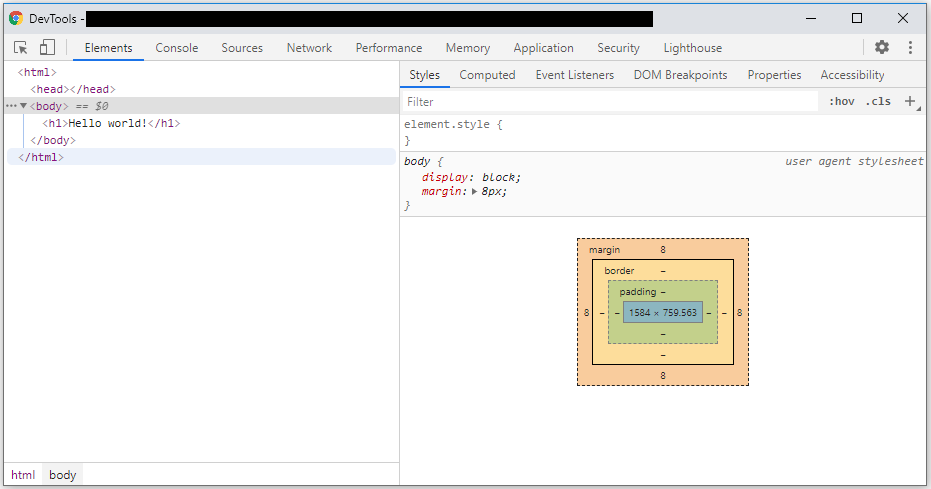The image size is (931, 489).
Task: Switch to the Console tab
Action: click(x=176, y=48)
